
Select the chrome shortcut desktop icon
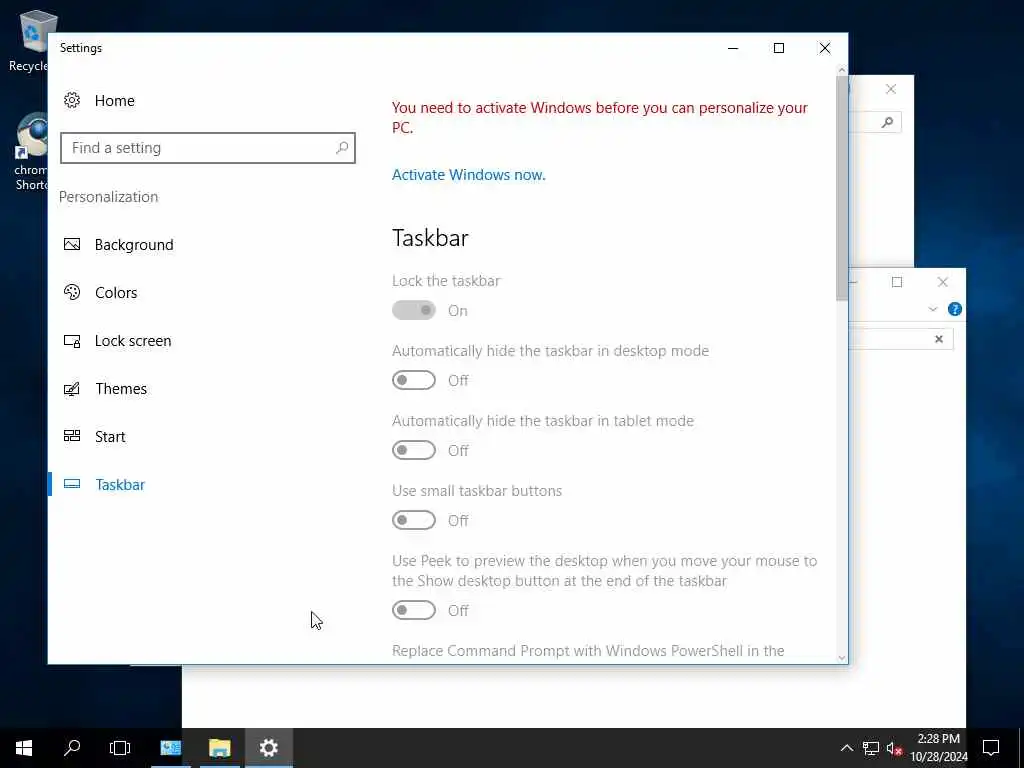pyautogui.click(x=30, y=152)
